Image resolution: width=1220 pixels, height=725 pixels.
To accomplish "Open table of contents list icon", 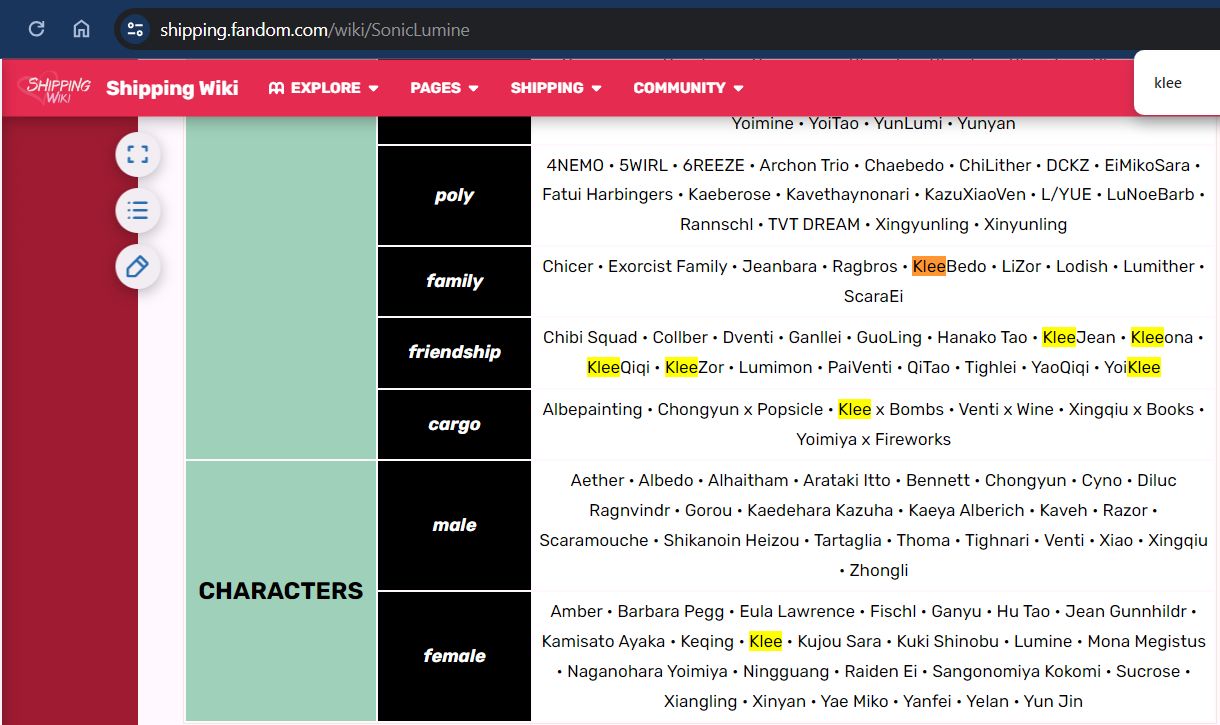I will tap(138, 210).
